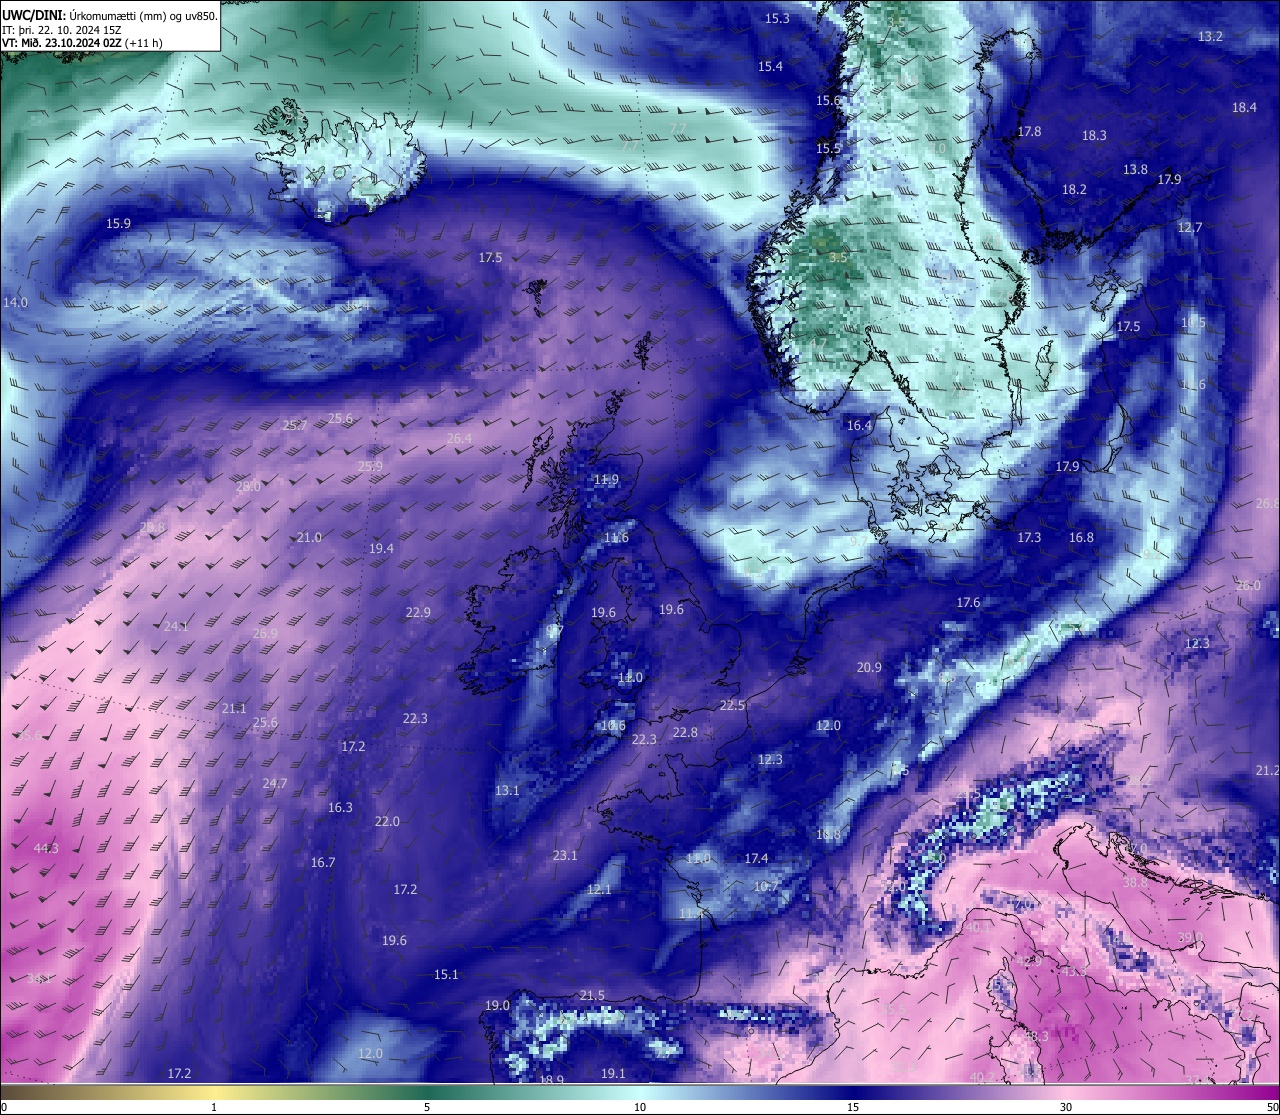Select the 15.3 value at the top

[777, 18]
